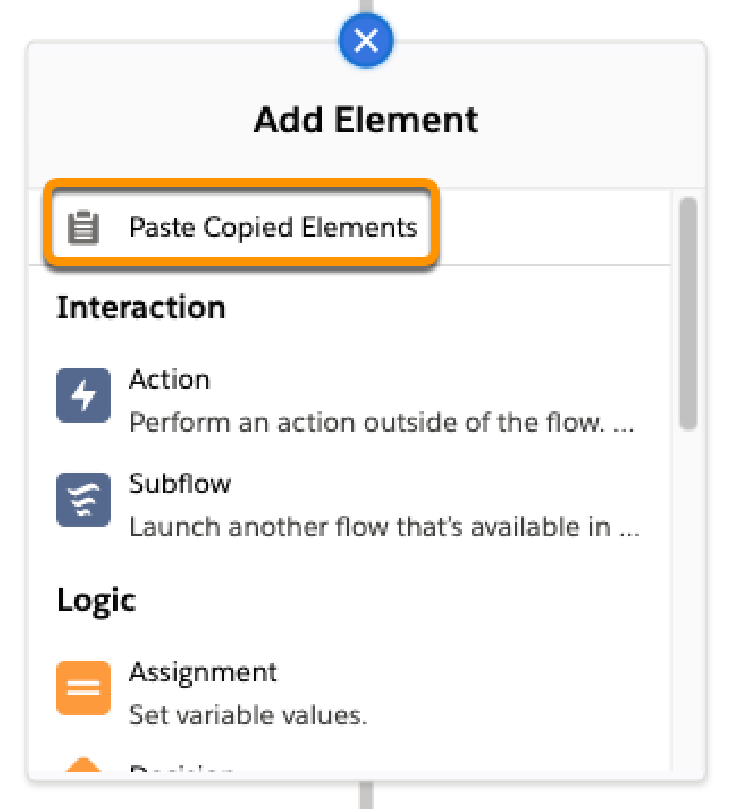Click the Add Element title
Viewport: 732px width, 809px height.
pyautogui.click(x=366, y=120)
